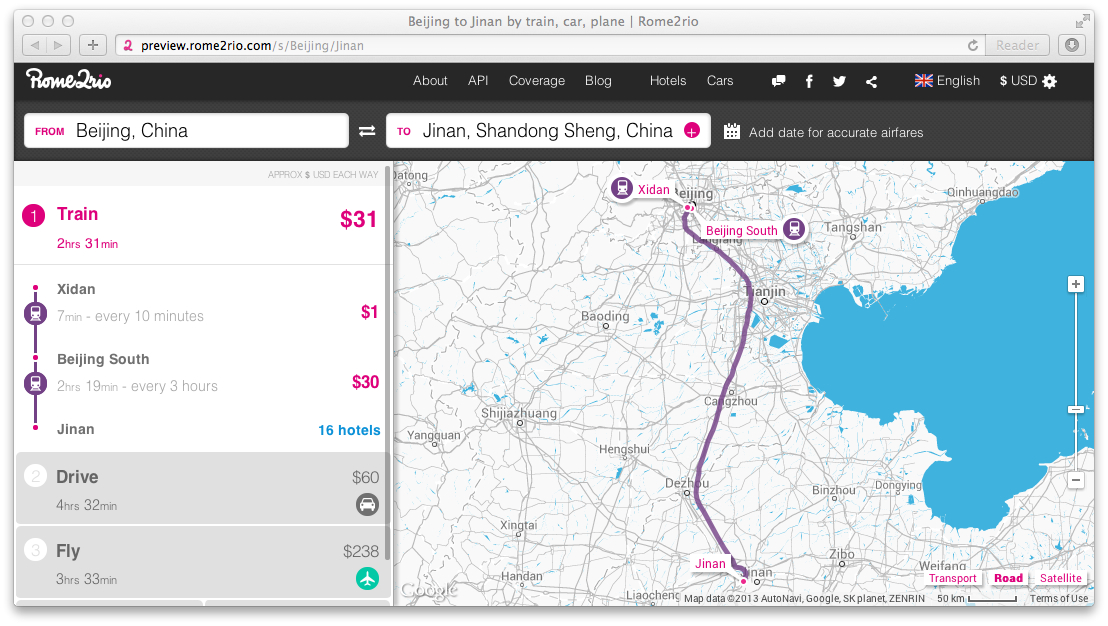This screenshot has width=1108, height=626.
Task: Expand the Drive route option
Action: (x=202, y=489)
